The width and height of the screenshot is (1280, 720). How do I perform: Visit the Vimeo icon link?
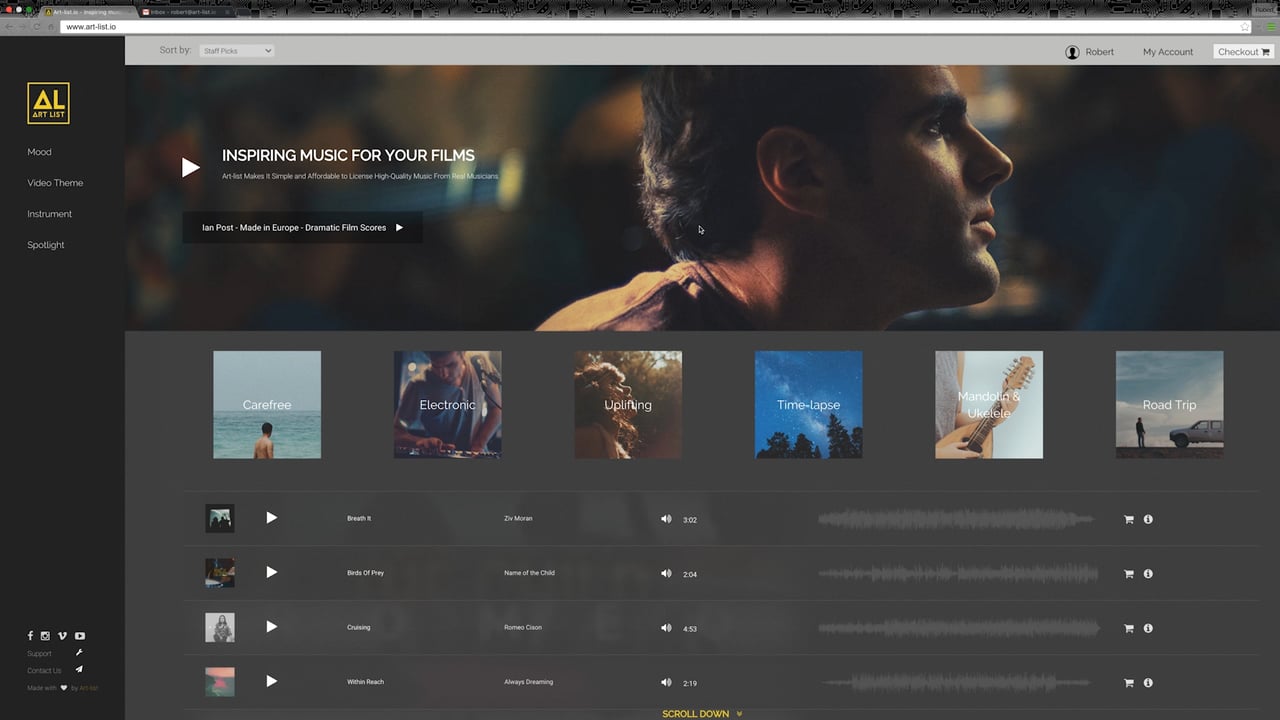pyautogui.click(x=62, y=636)
